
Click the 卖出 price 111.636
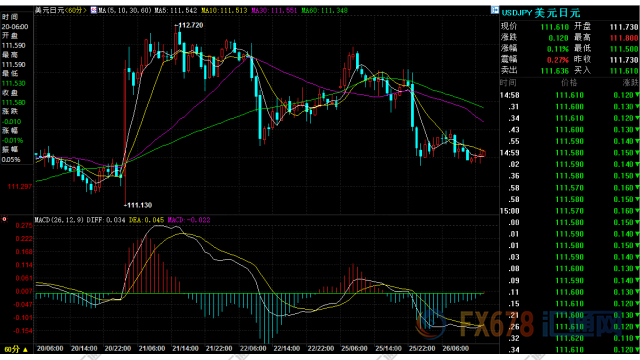(x=555, y=71)
